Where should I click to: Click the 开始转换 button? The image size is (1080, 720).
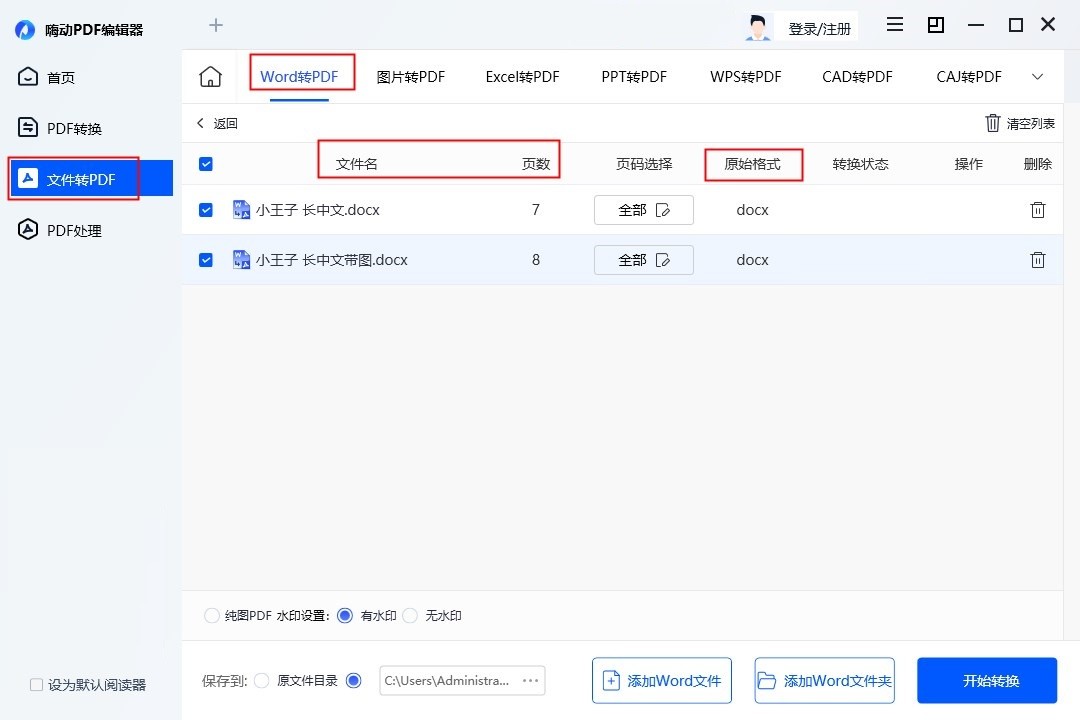[986, 680]
